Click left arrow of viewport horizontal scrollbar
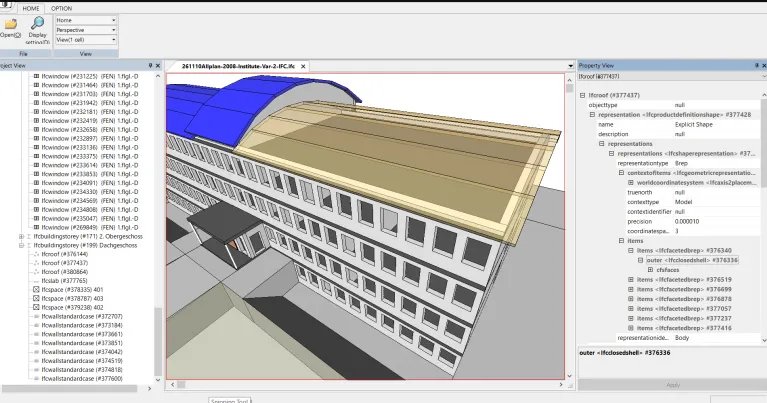767x403 pixels. coord(172,385)
